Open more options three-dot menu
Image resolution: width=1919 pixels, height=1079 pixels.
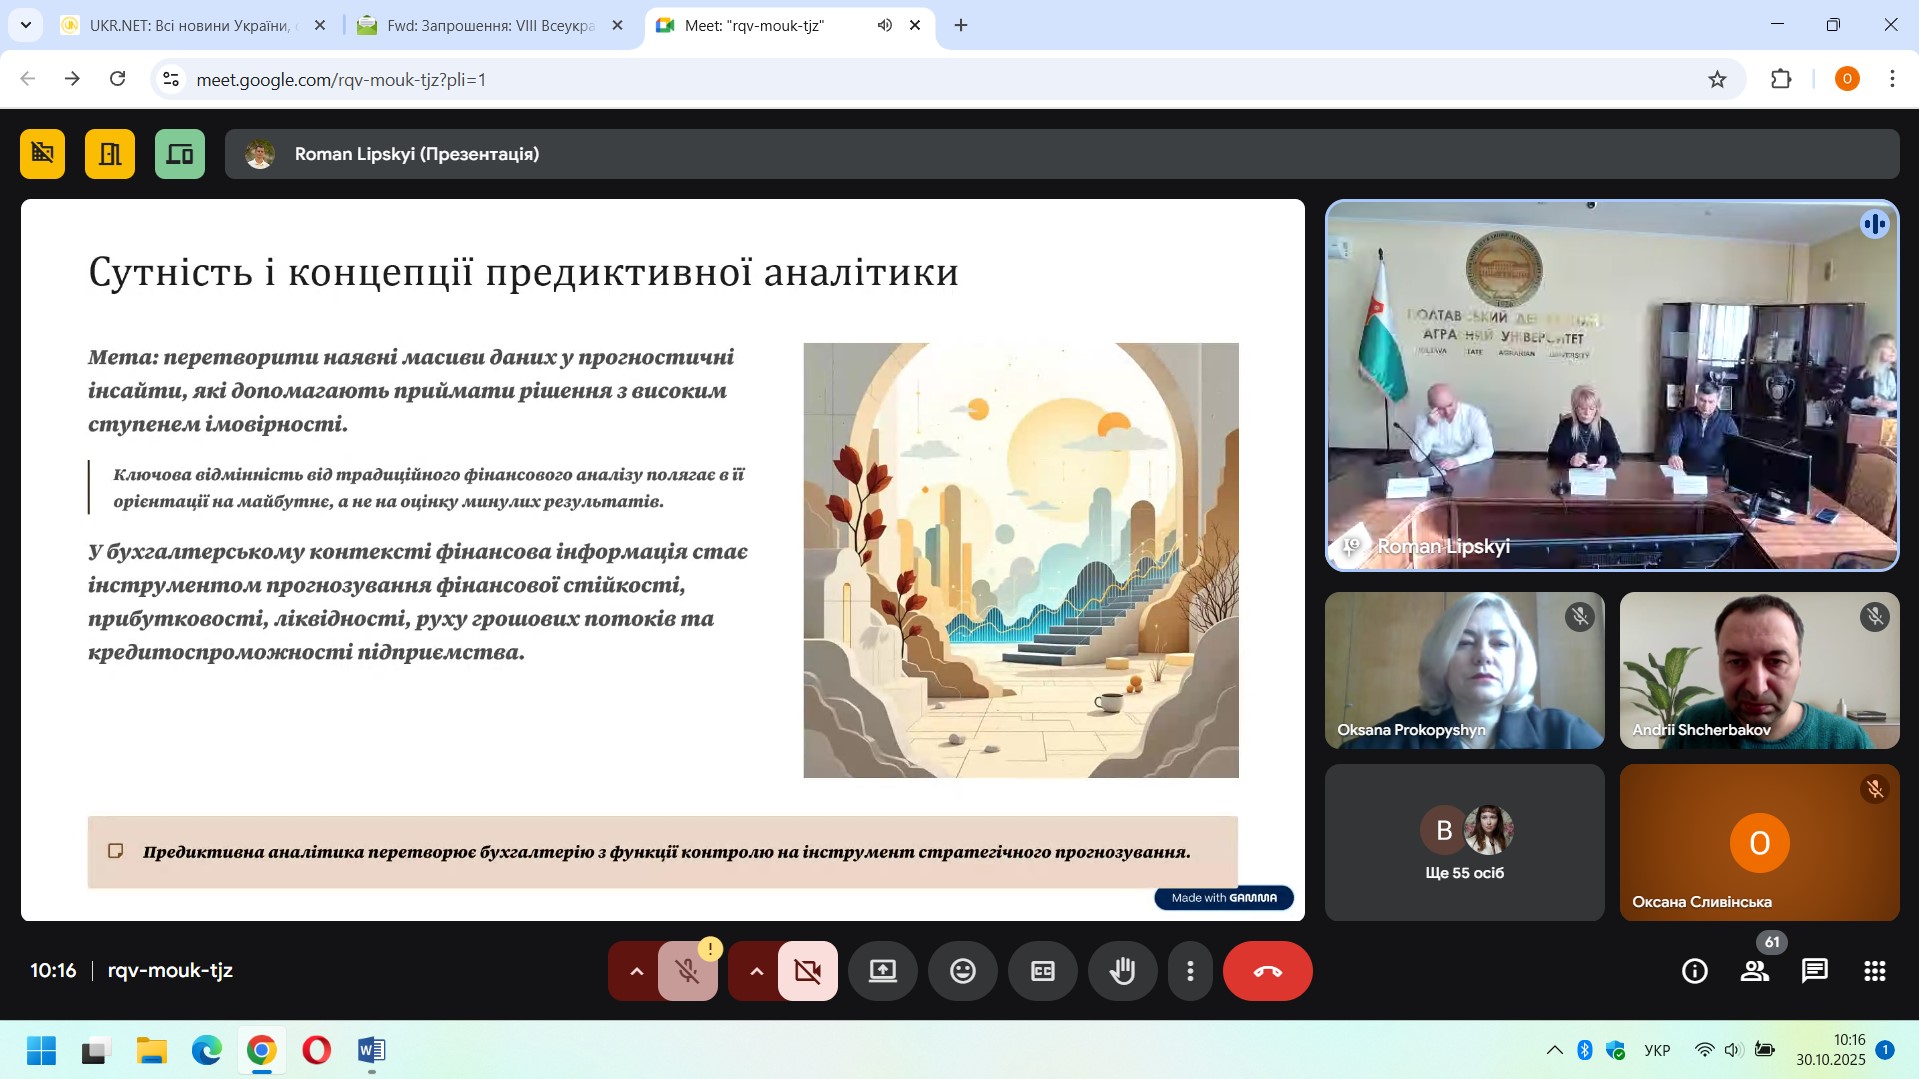[x=1190, y=971]
